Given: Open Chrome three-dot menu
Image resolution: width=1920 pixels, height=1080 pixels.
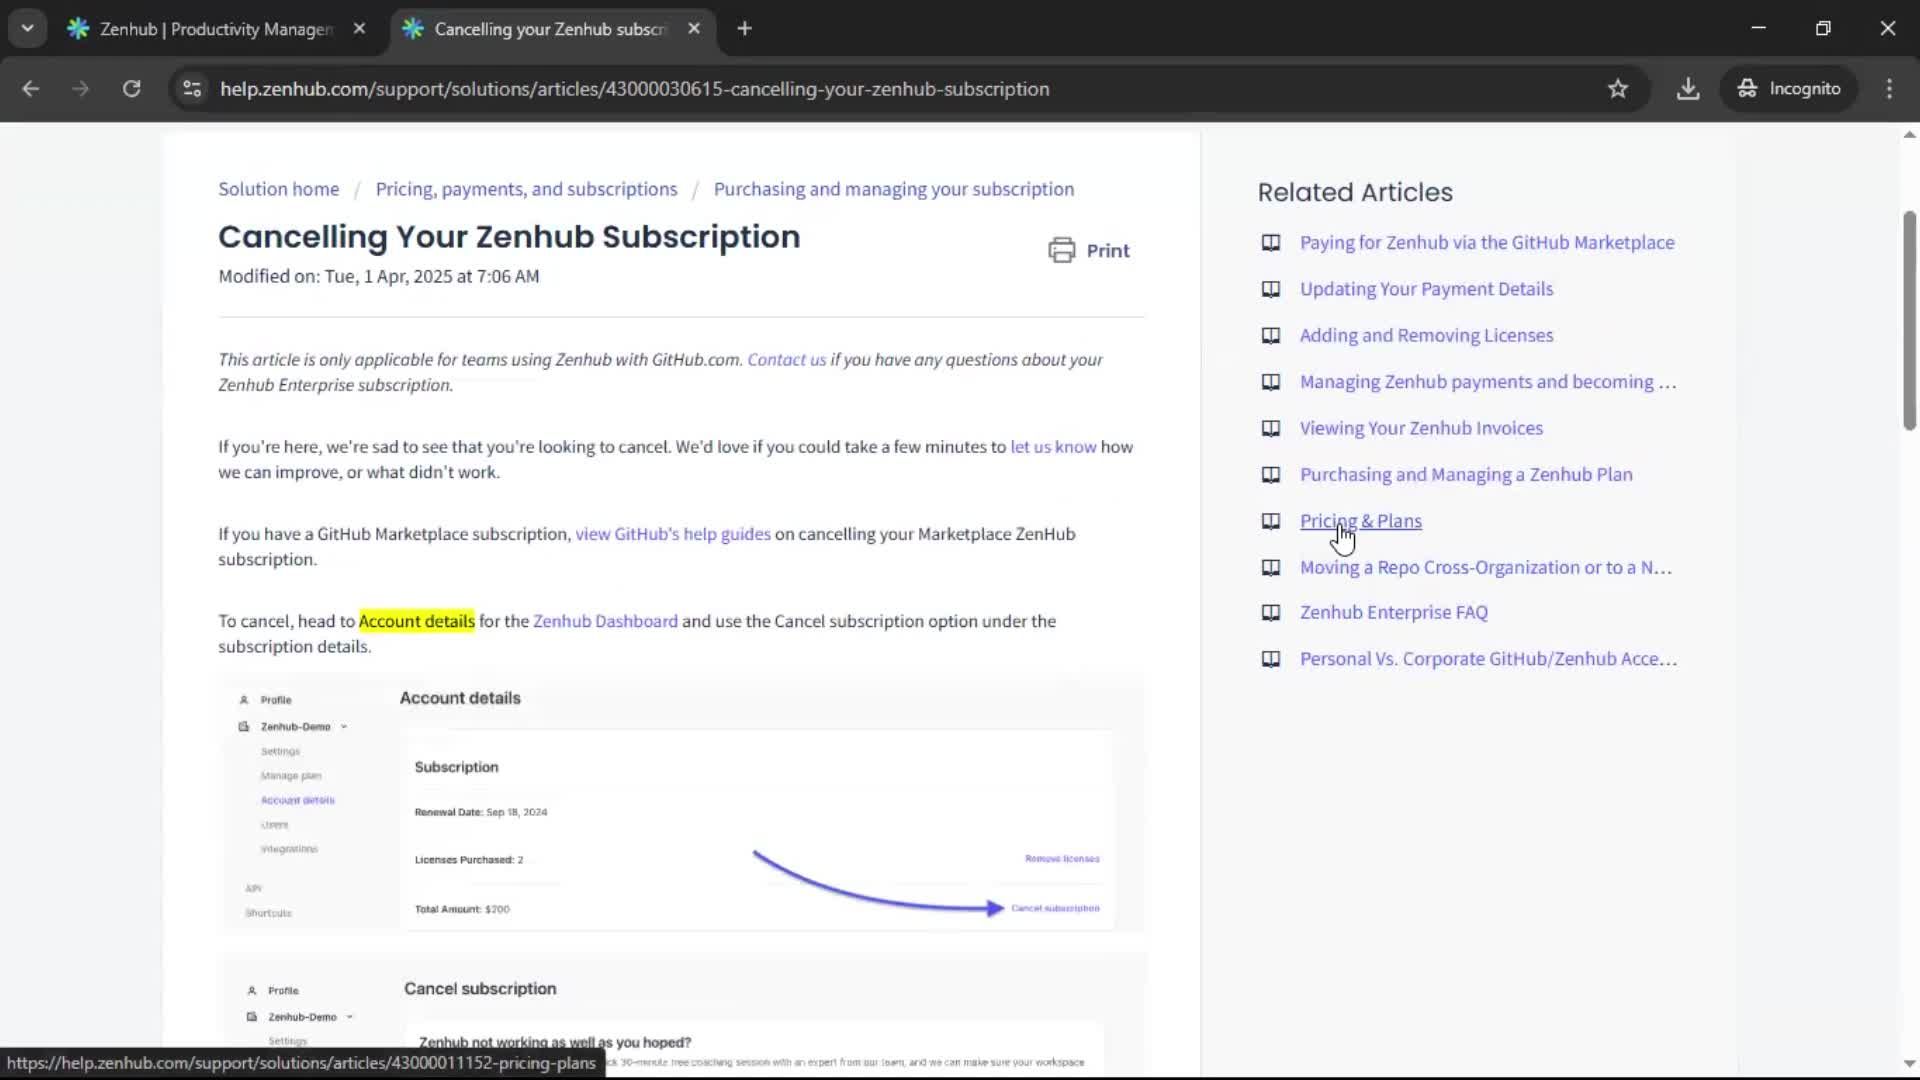Looking at the screenshot, I should click(1889, 89).
